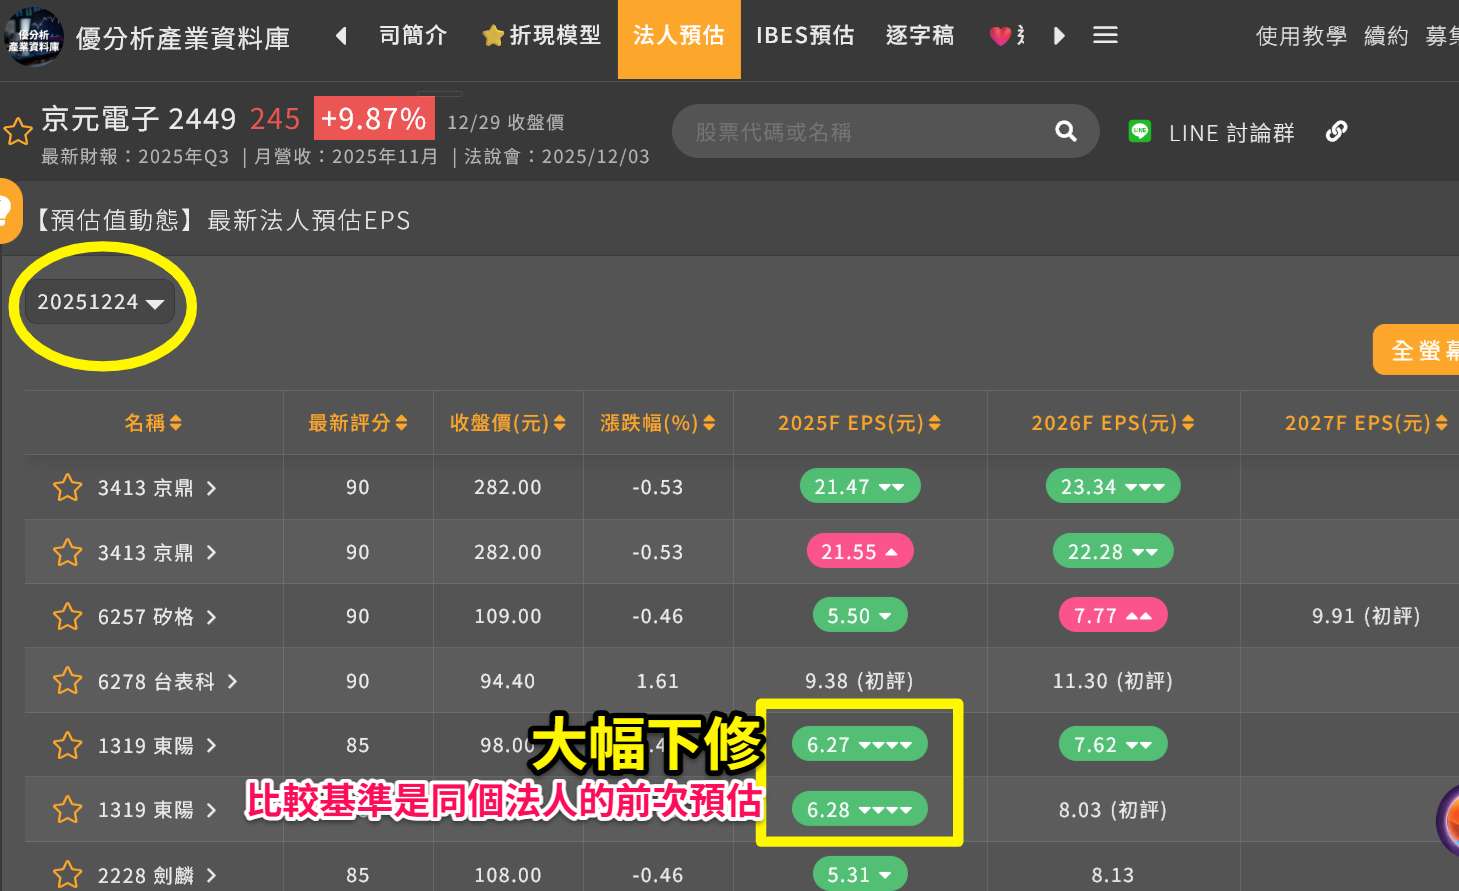Open the 20251224 date dropdown
1459x891 pixels.
[x=100, y=302]
